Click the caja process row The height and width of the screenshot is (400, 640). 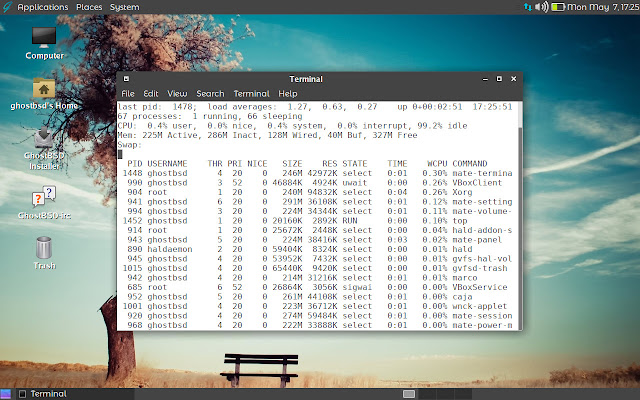315,297
